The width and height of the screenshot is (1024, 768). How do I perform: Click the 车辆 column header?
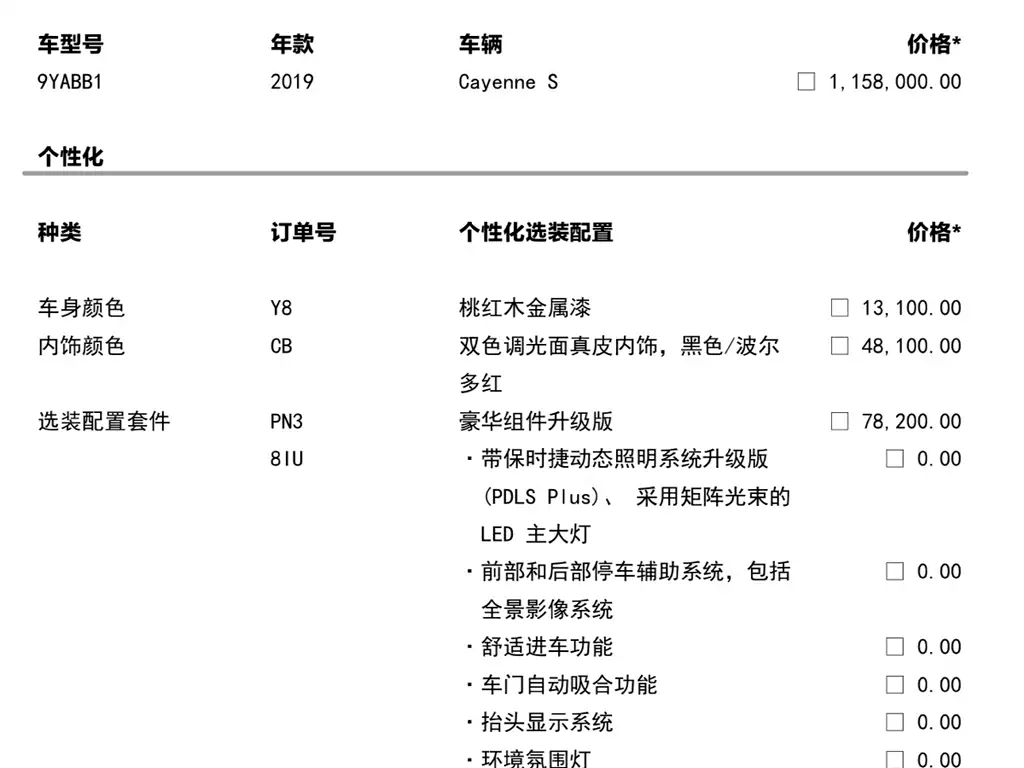click(x=481, y=44)
